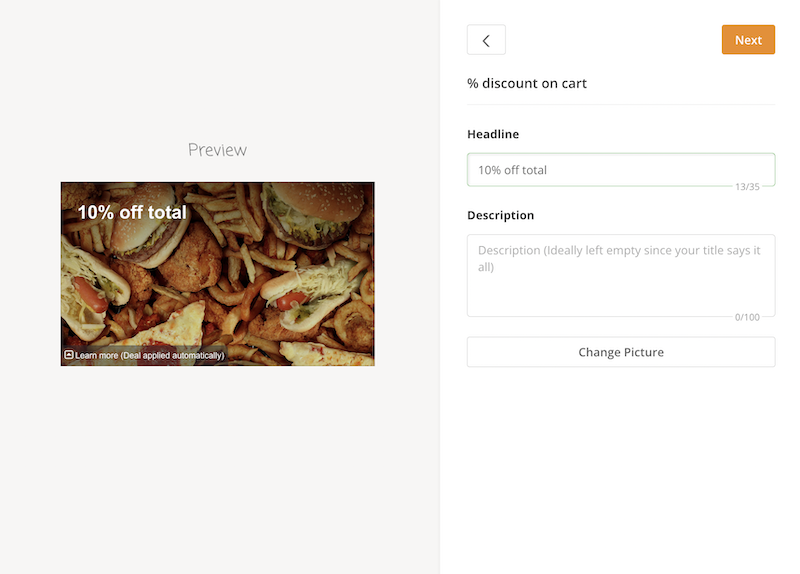Open the Learn more deal link text

(x=150, y=355)
